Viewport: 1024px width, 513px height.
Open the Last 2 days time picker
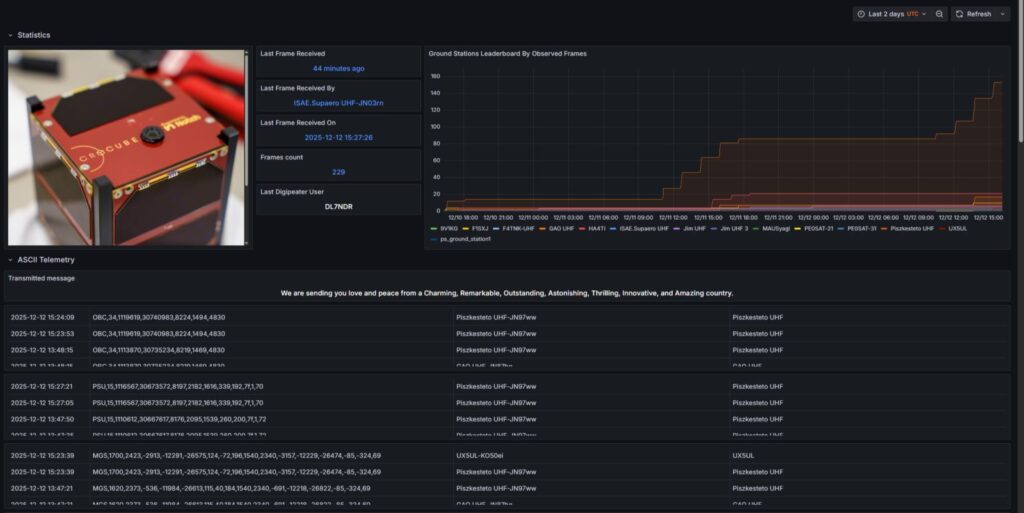tap(890, 14)
